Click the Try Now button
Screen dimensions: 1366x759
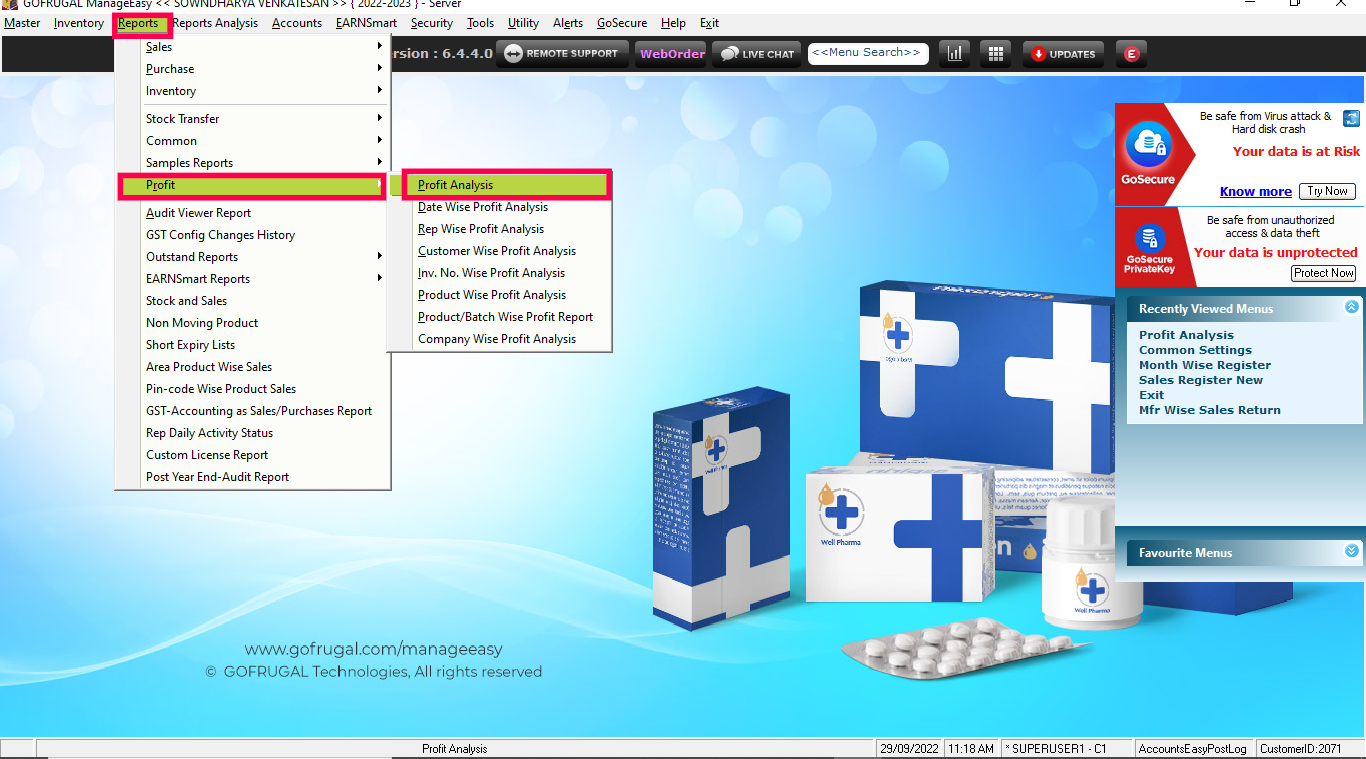tap(1328, 191)
